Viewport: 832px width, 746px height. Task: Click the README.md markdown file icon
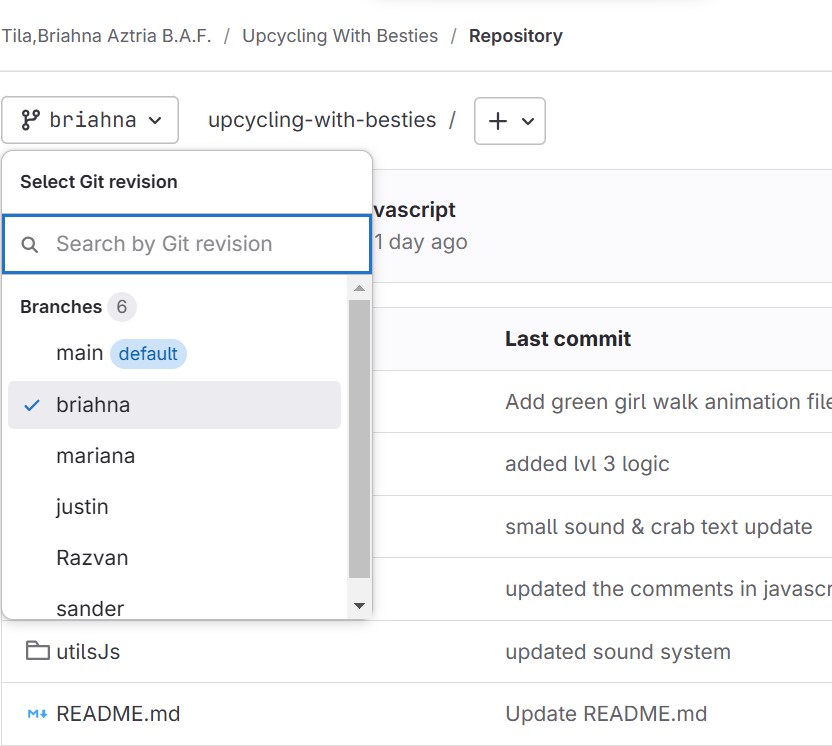38,714
